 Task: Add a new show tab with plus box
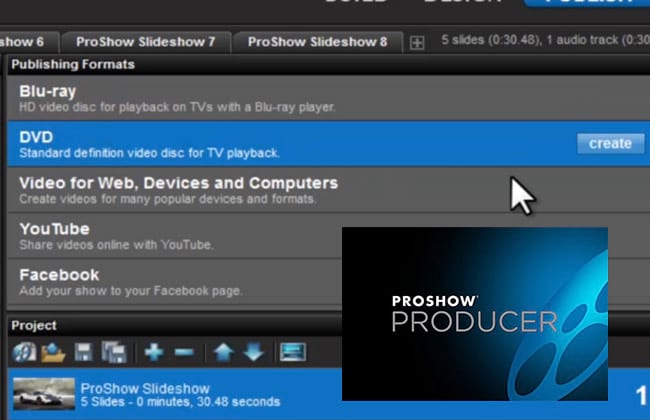point(417,42)
